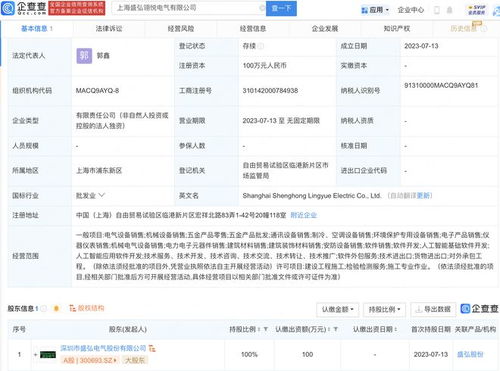The height and width of the screenshot is (371, 500).
Task: Click region value 上海市浦东新区
Action: pyautogui.click(x=99, y=171)
